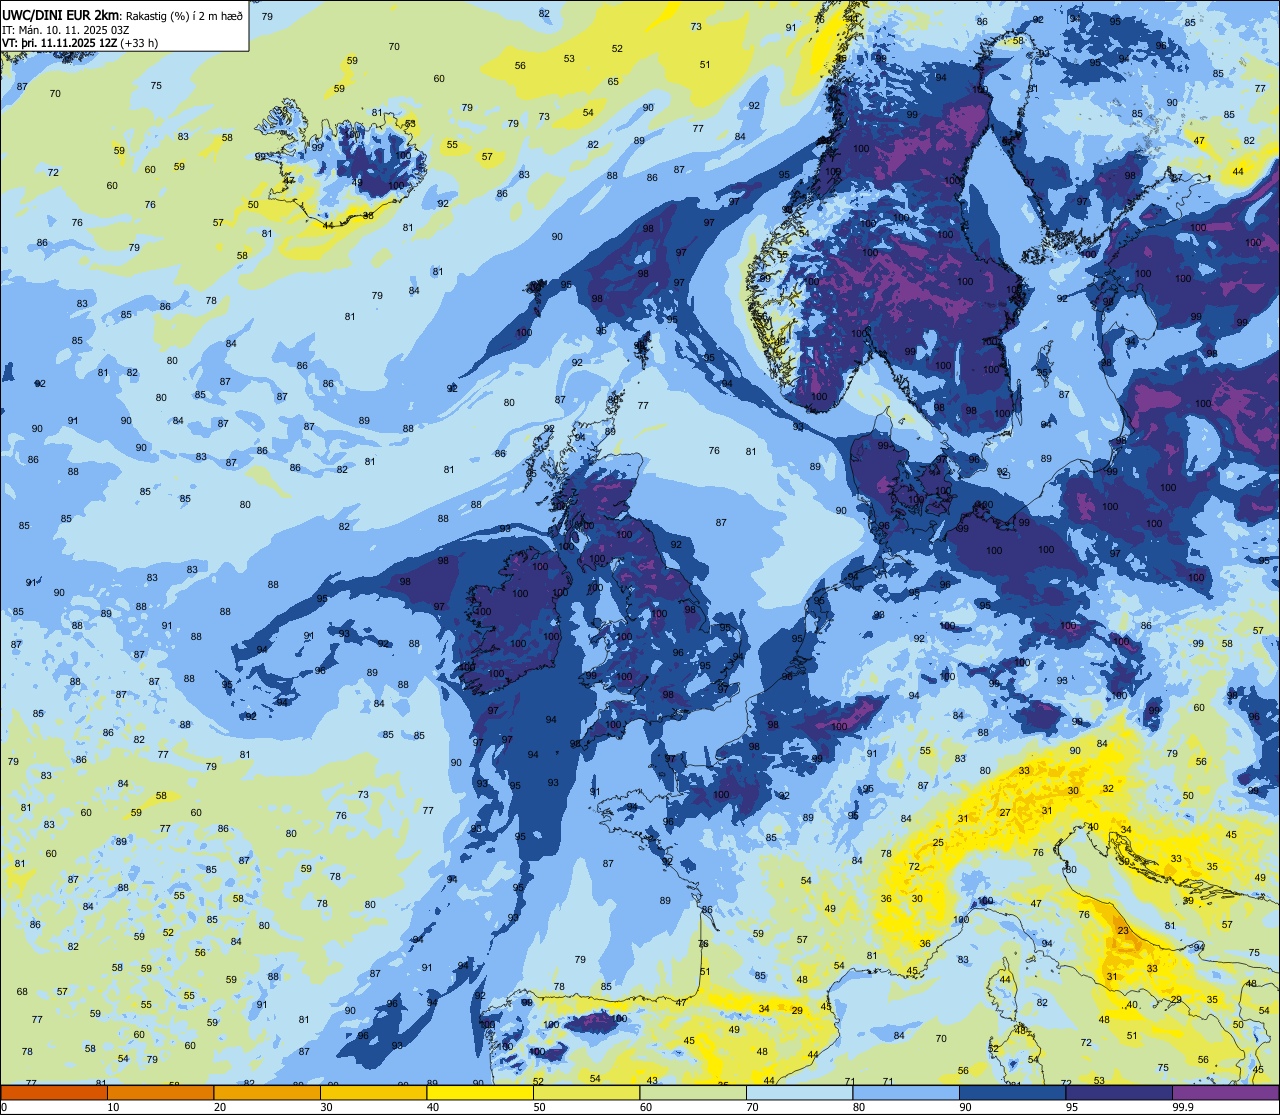Click the 30–40 amber legend segment
This screenshot has width=1280, height=1115.
pyautogui.click(x=373, y=1093)
